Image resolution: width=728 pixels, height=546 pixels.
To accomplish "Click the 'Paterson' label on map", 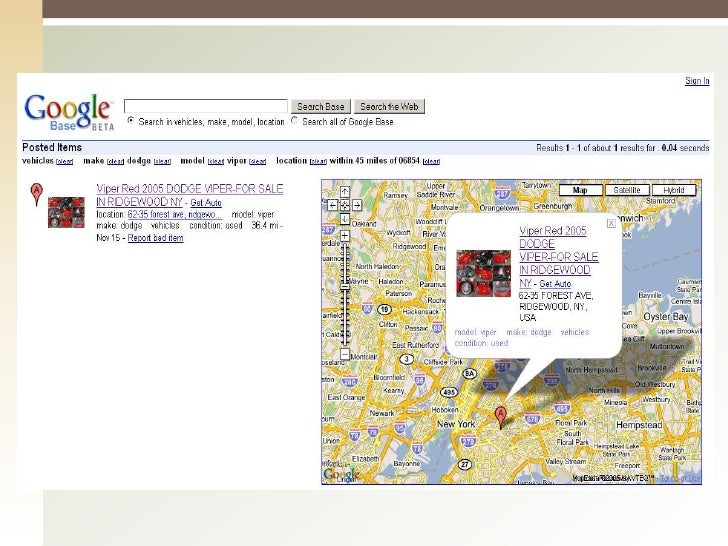I will [398, 293].
